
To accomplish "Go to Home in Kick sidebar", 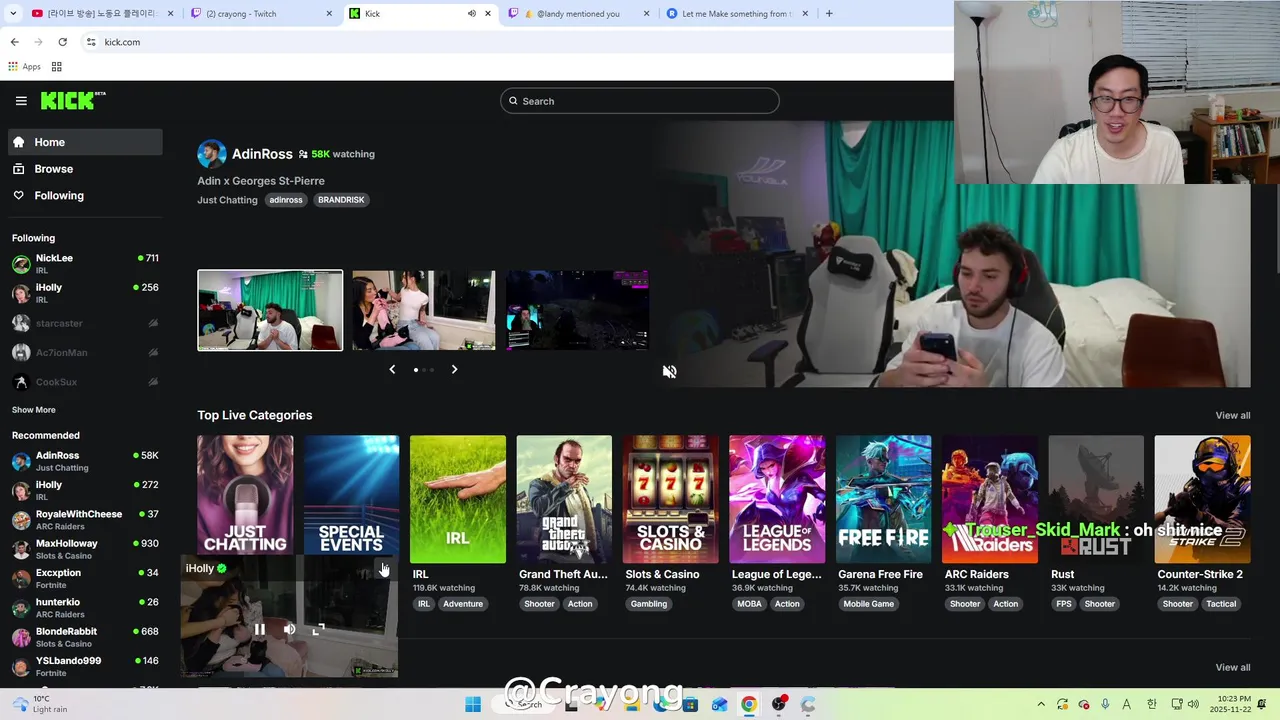I will click(85, 142).
